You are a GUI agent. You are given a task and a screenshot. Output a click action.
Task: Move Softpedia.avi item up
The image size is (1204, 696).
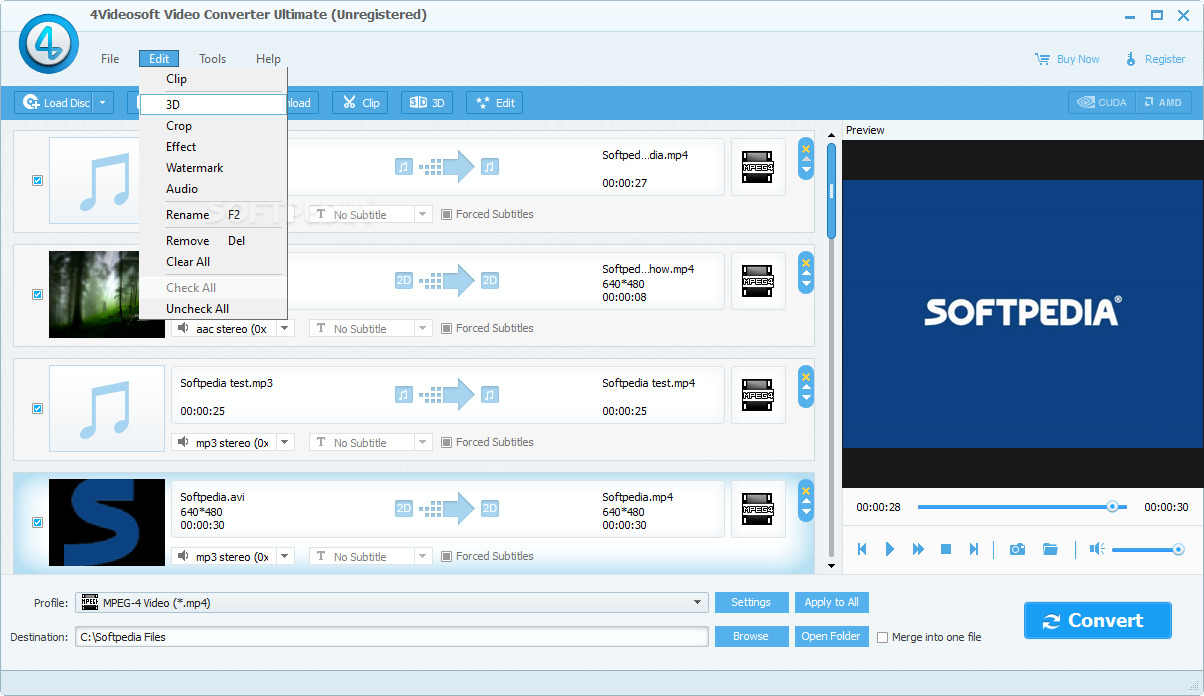[x=806, y=501]
